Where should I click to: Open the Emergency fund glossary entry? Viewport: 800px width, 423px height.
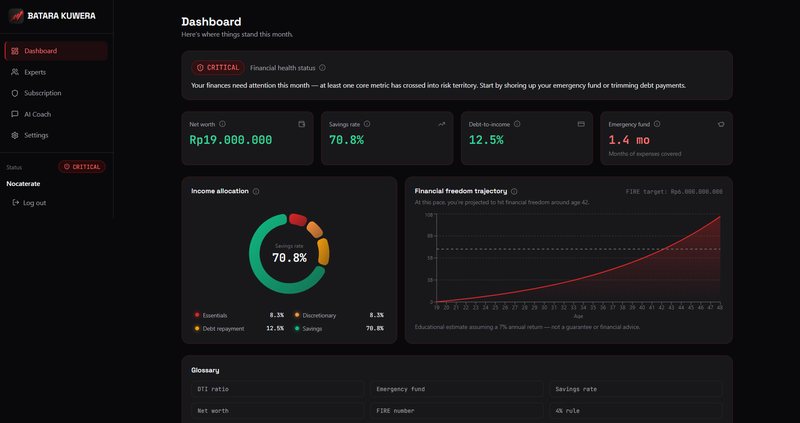pos(457,389)
